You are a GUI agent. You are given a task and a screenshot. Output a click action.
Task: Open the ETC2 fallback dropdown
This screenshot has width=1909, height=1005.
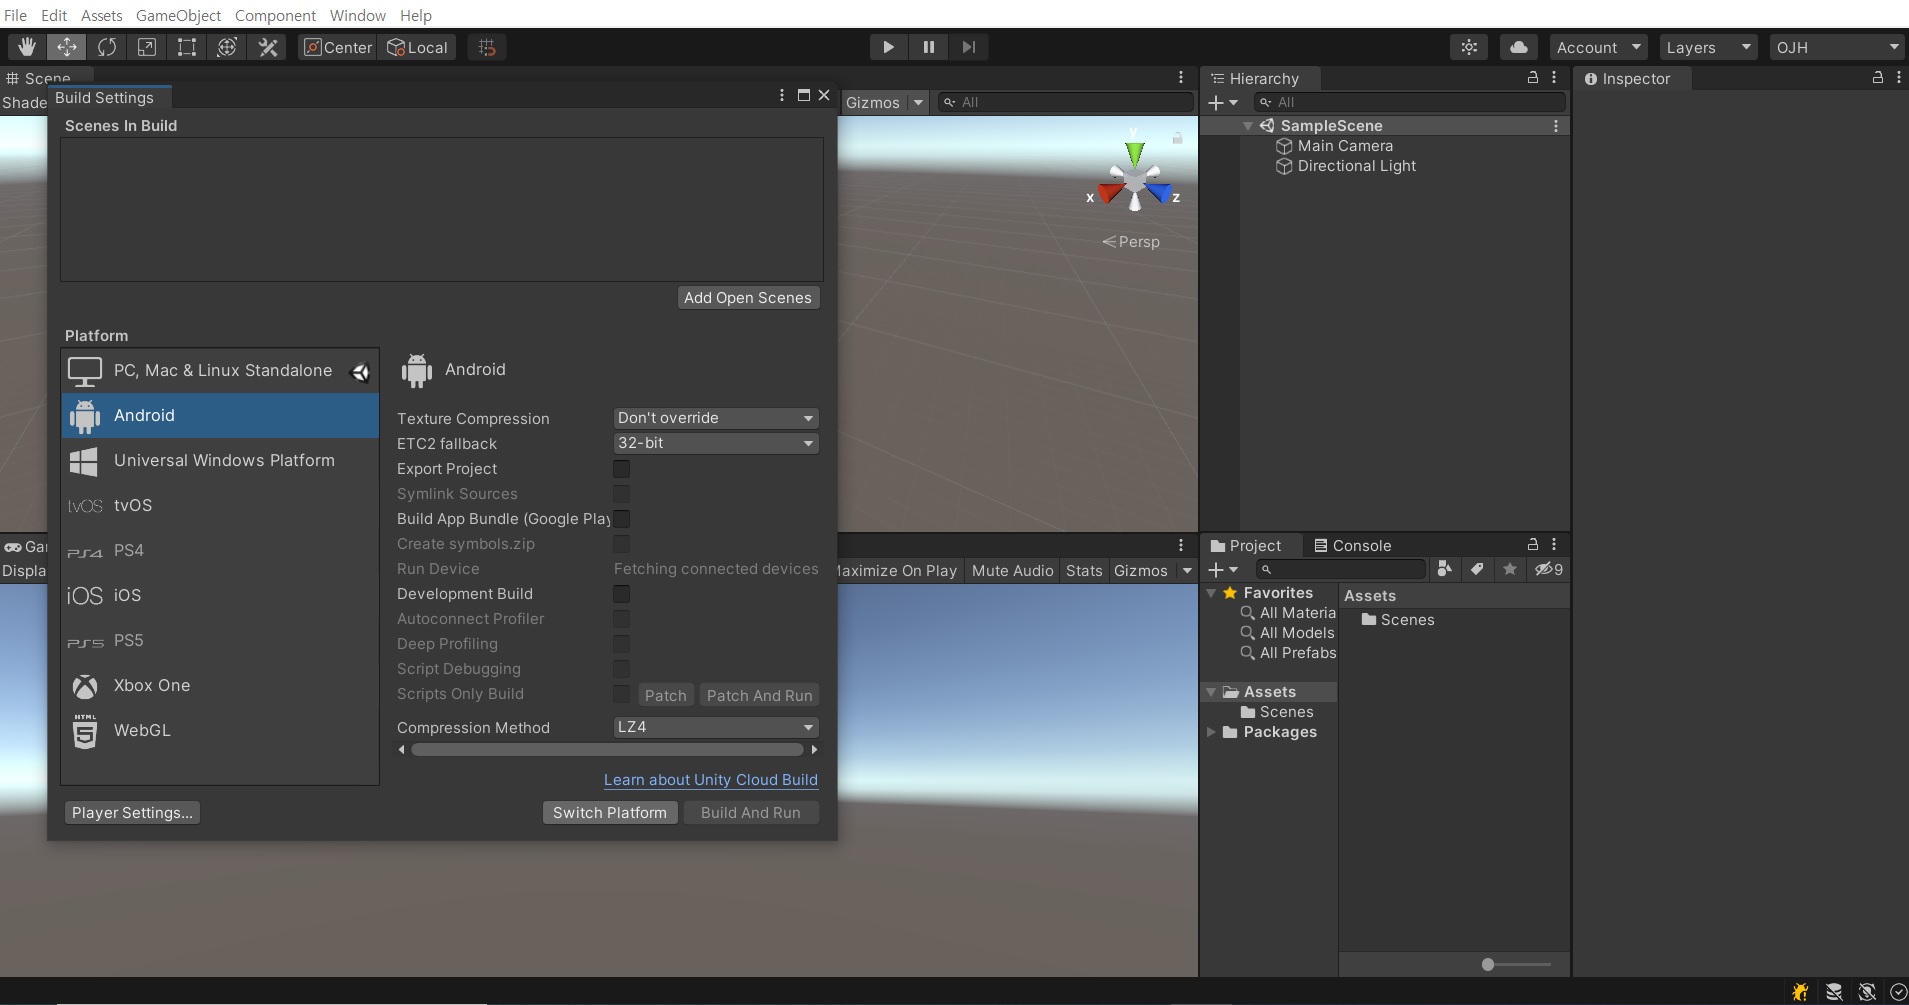716,443
